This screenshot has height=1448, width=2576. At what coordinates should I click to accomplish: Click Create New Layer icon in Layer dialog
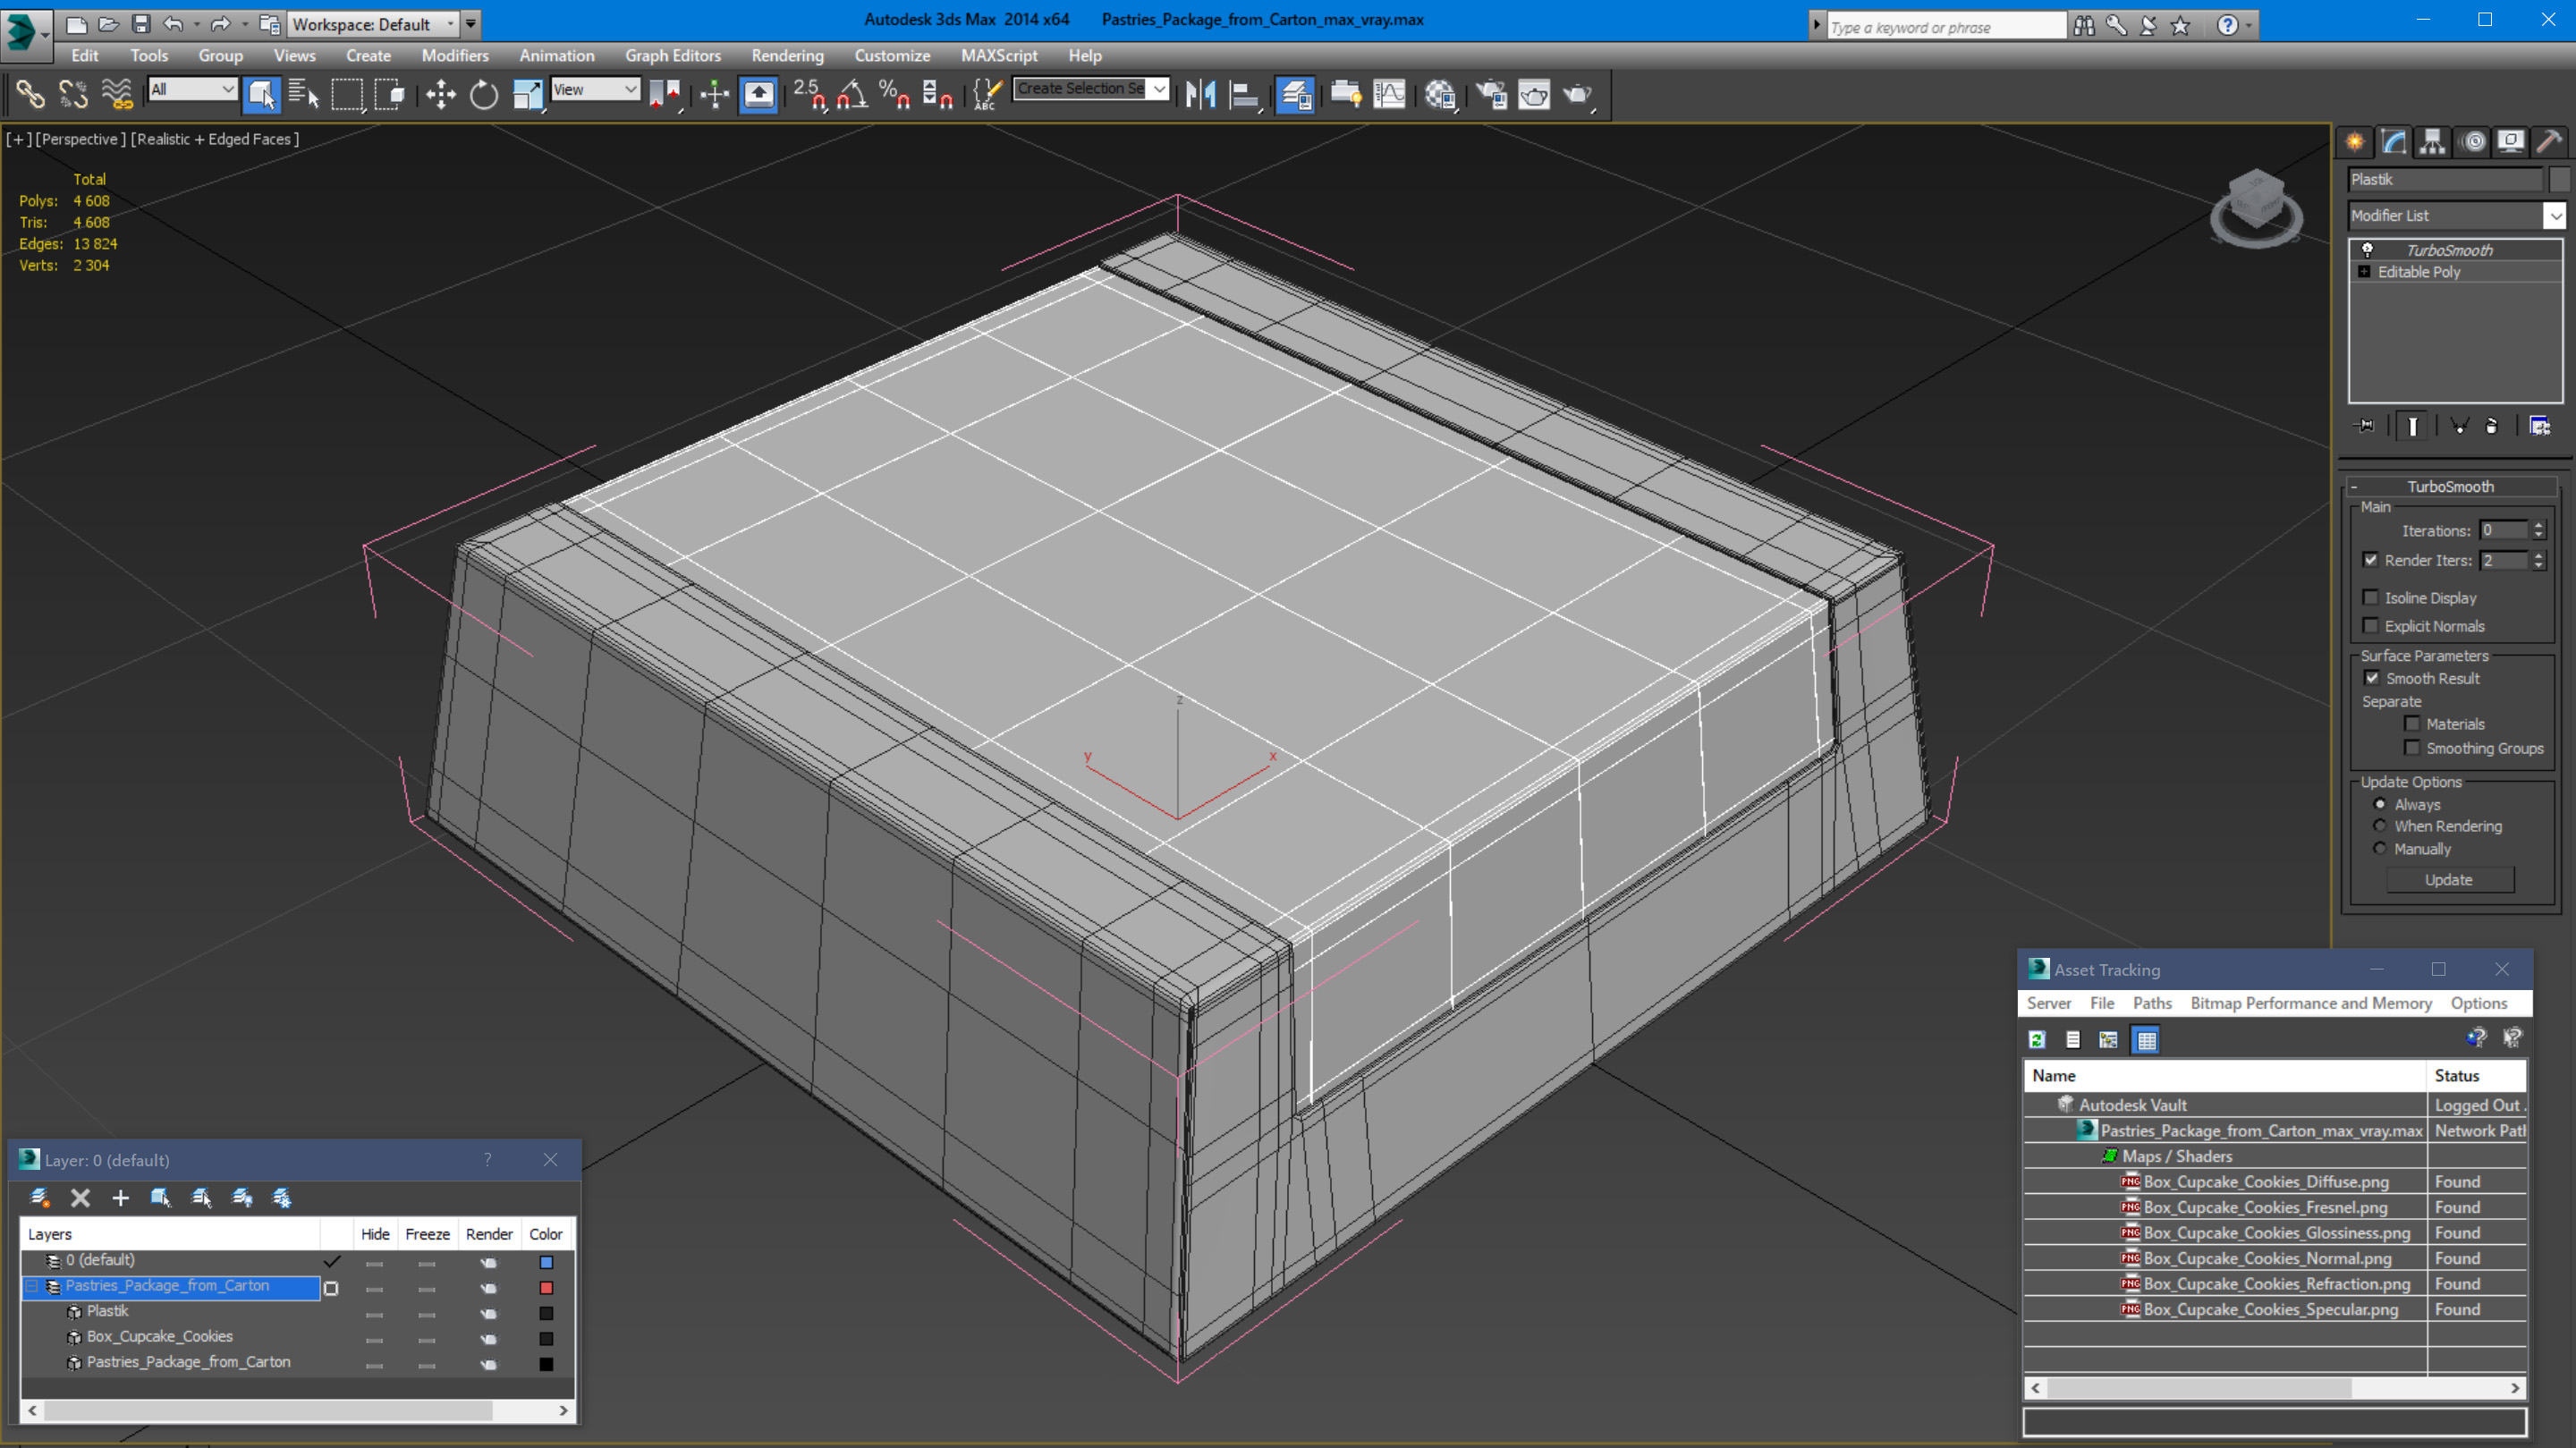[x=40, y=1197]
